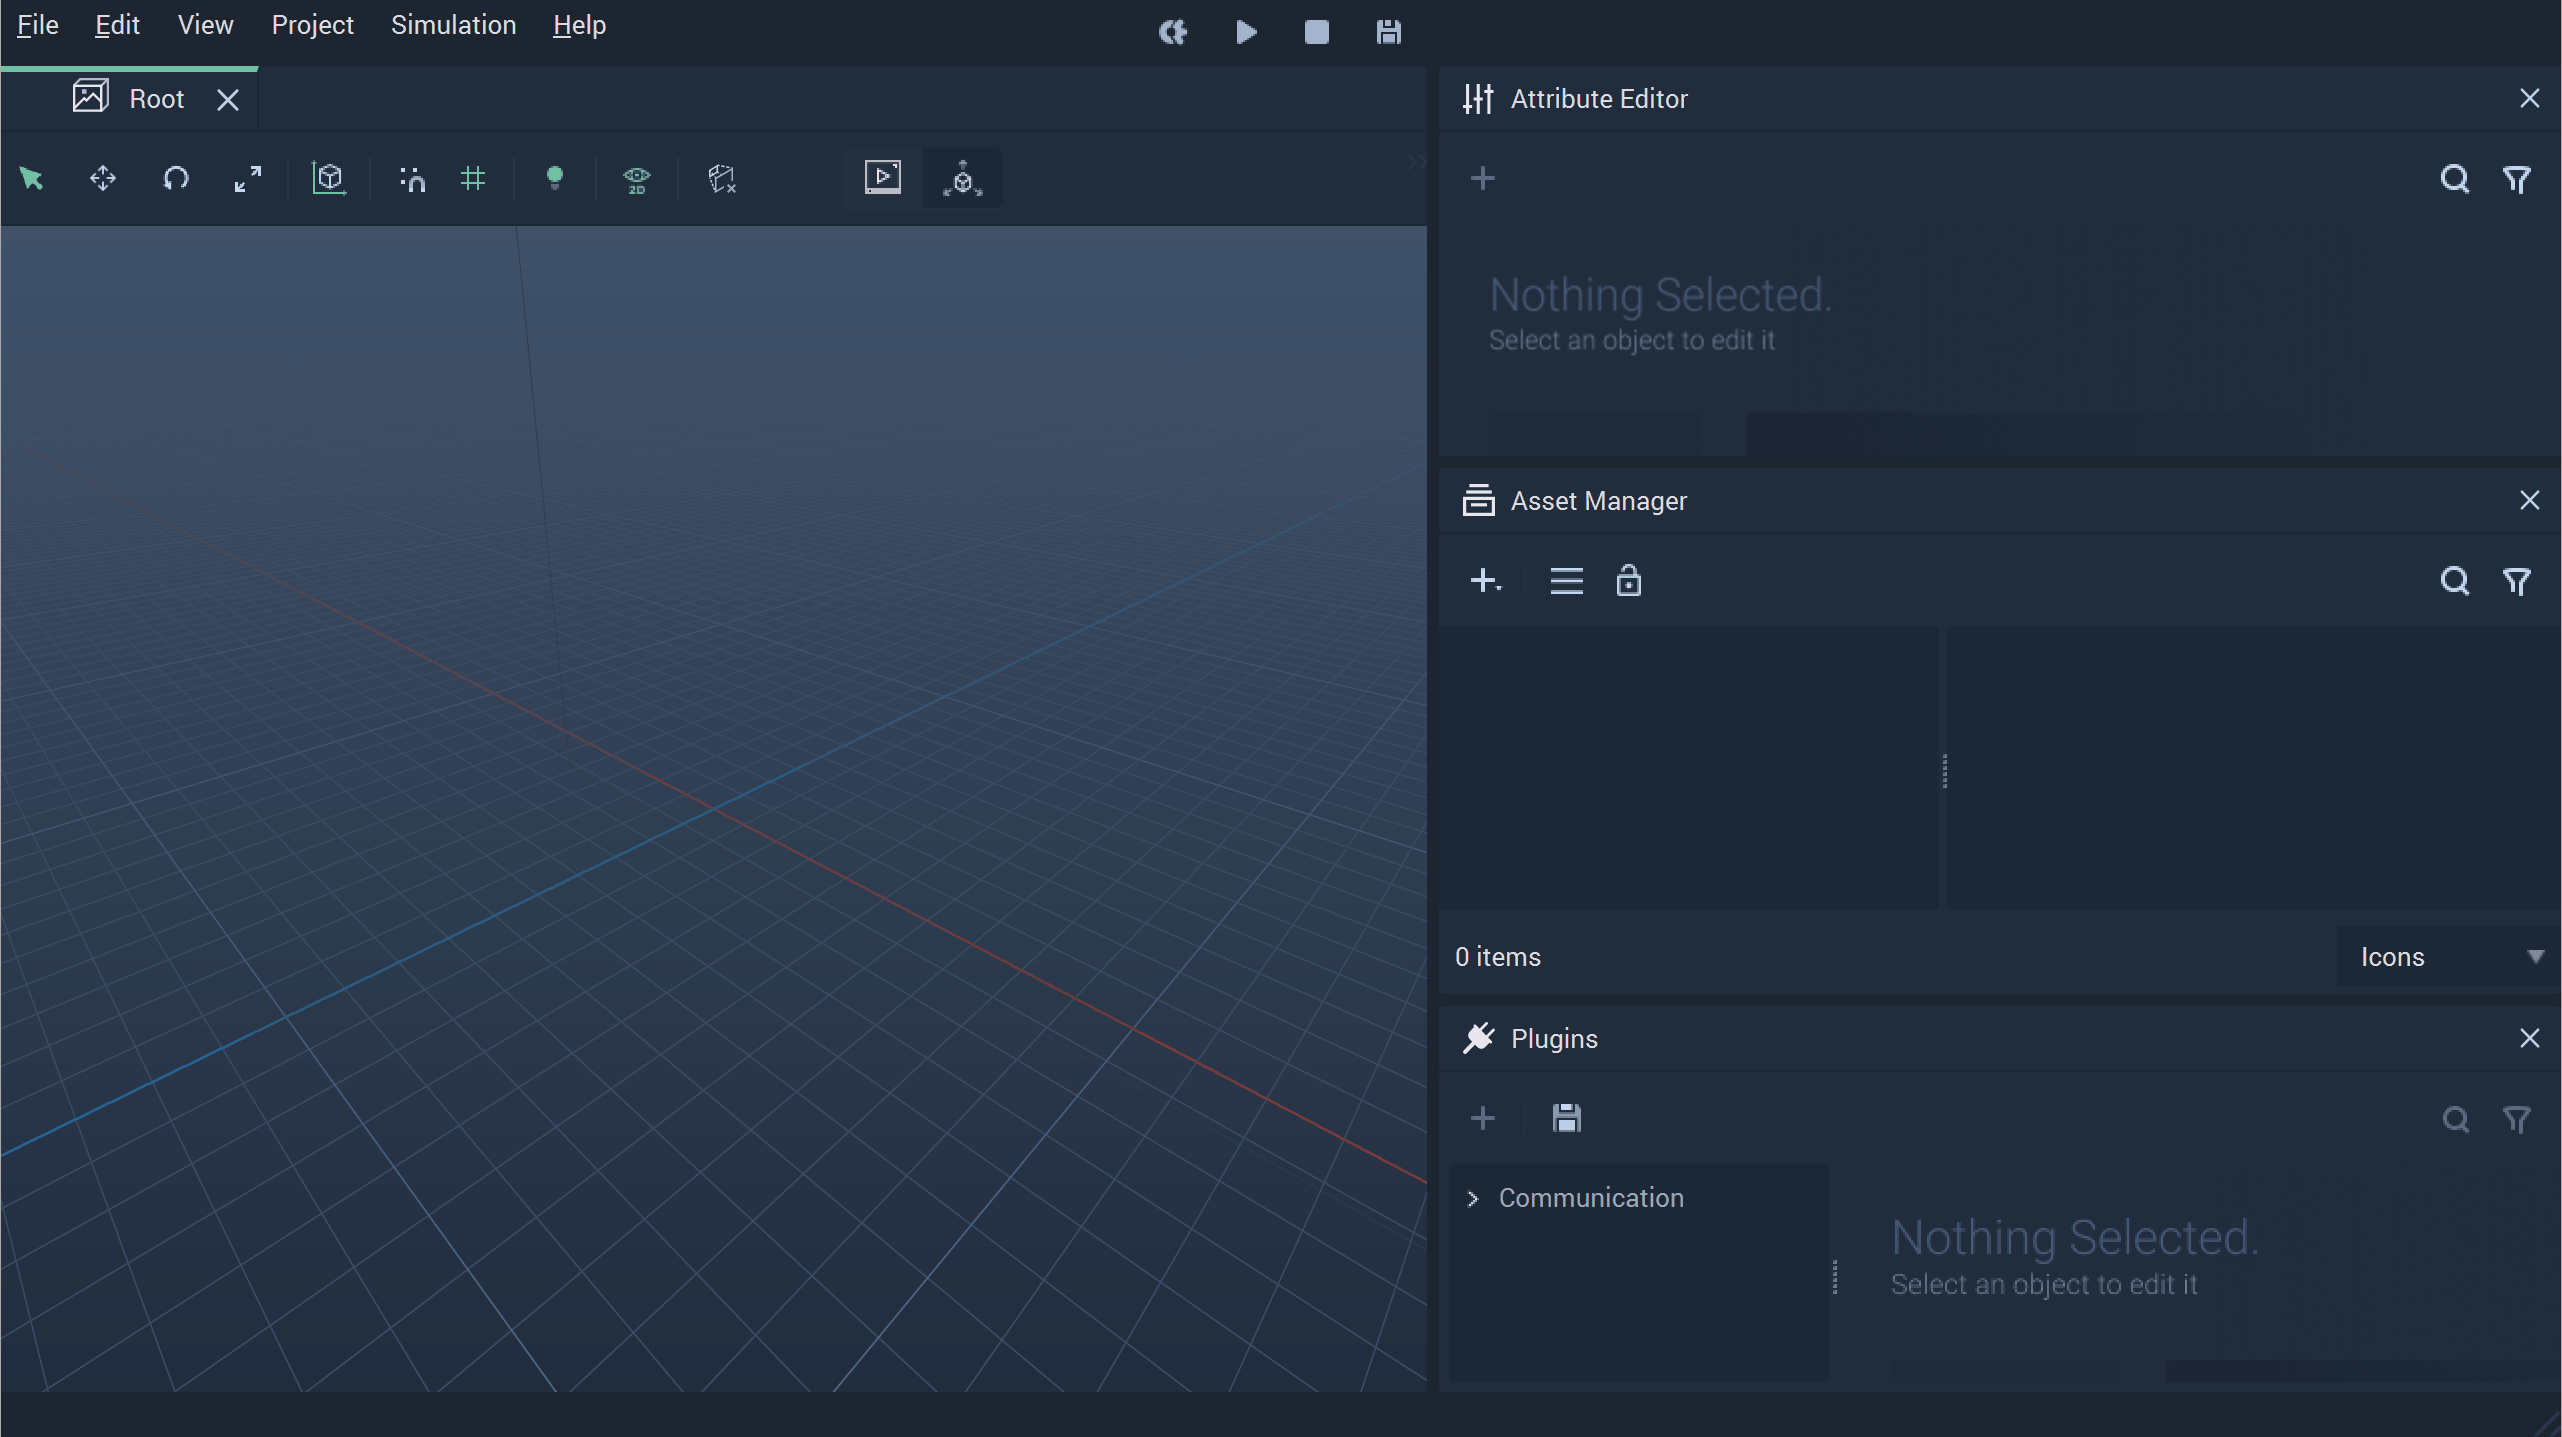
Task: Rewind the simulation to start
Action: [1173, 32]
